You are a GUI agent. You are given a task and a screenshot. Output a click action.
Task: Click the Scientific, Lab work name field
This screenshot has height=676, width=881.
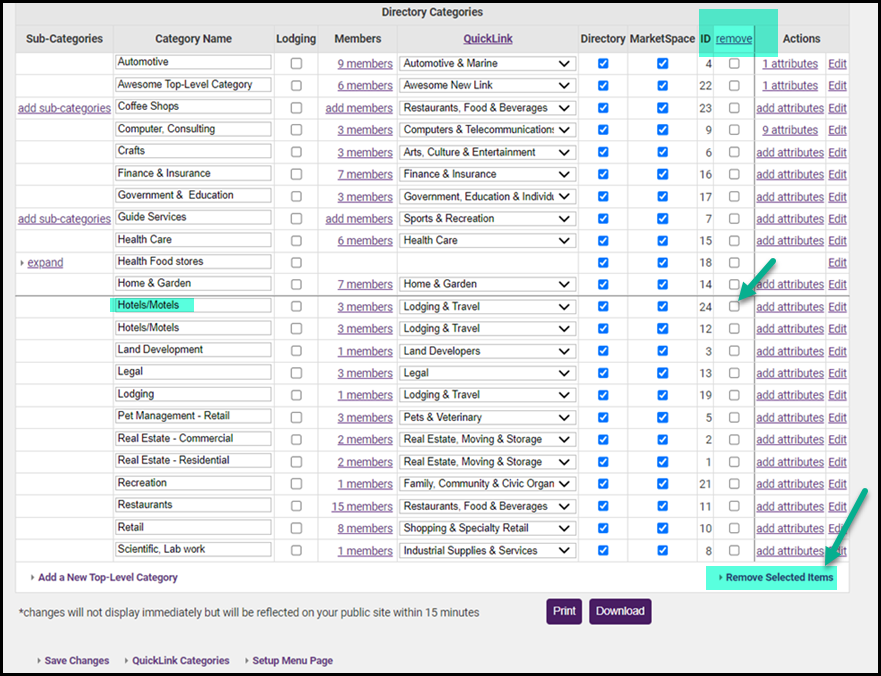click(193, 550)
